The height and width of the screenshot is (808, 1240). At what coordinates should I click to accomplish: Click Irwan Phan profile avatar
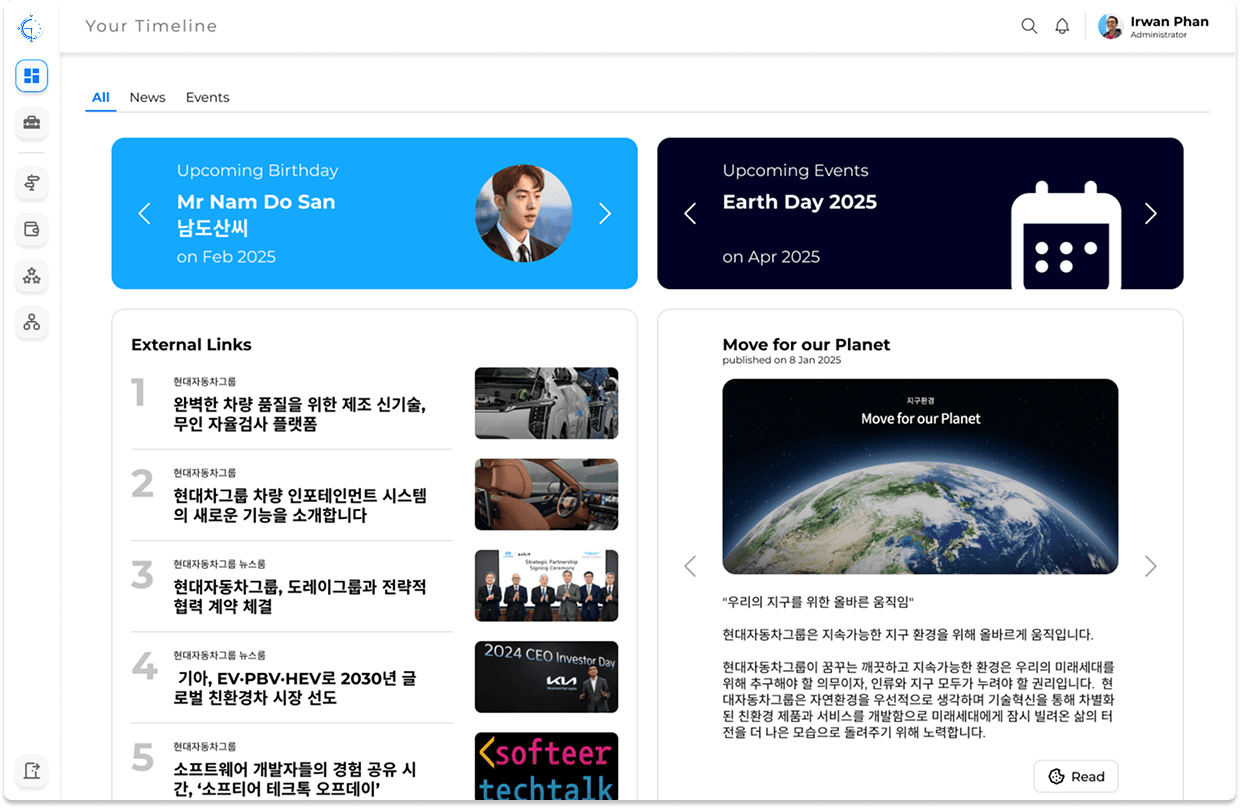click(x=1110, y=27)
